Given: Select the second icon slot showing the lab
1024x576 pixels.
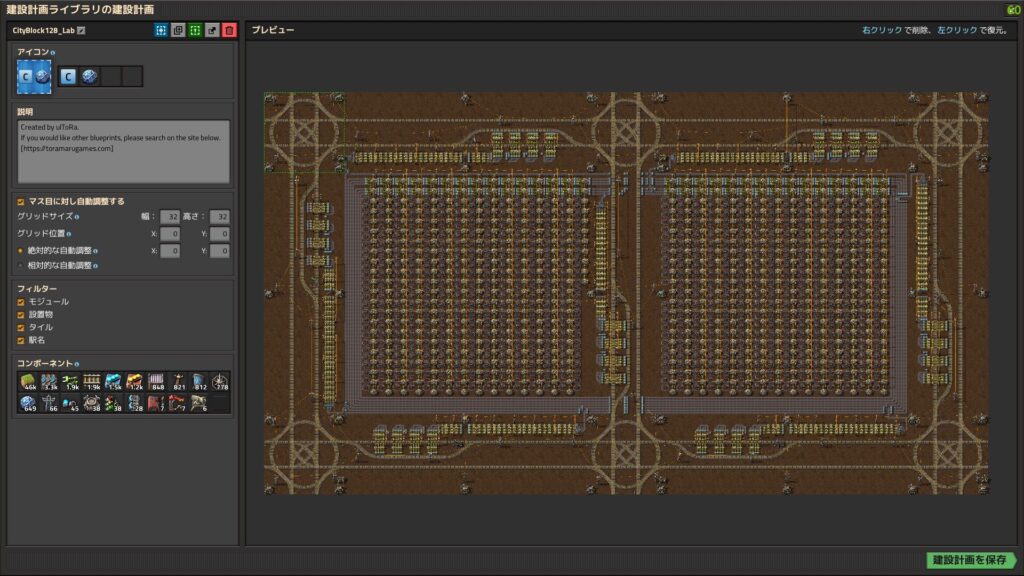Looking at the screenshot, I should tap(89, 76).
